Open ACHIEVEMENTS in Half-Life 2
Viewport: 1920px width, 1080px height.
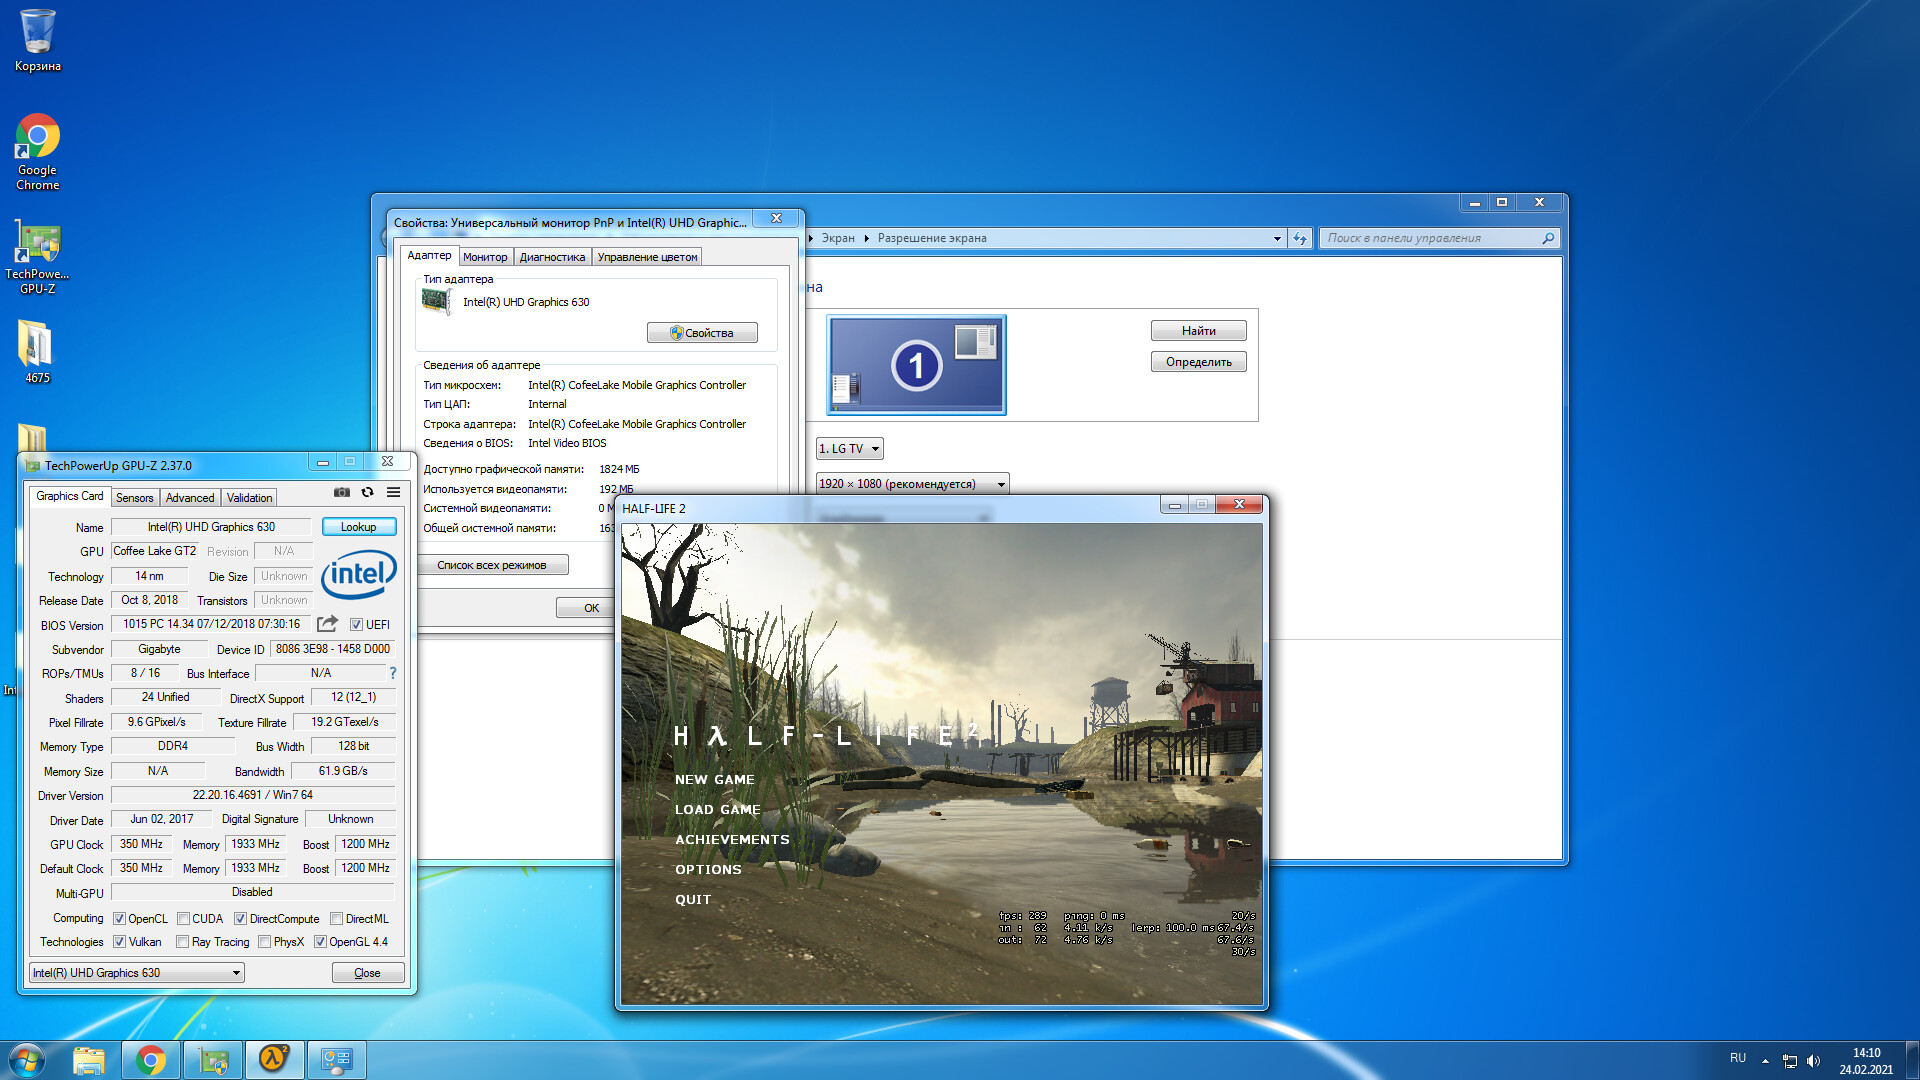(x=732, y=840)
